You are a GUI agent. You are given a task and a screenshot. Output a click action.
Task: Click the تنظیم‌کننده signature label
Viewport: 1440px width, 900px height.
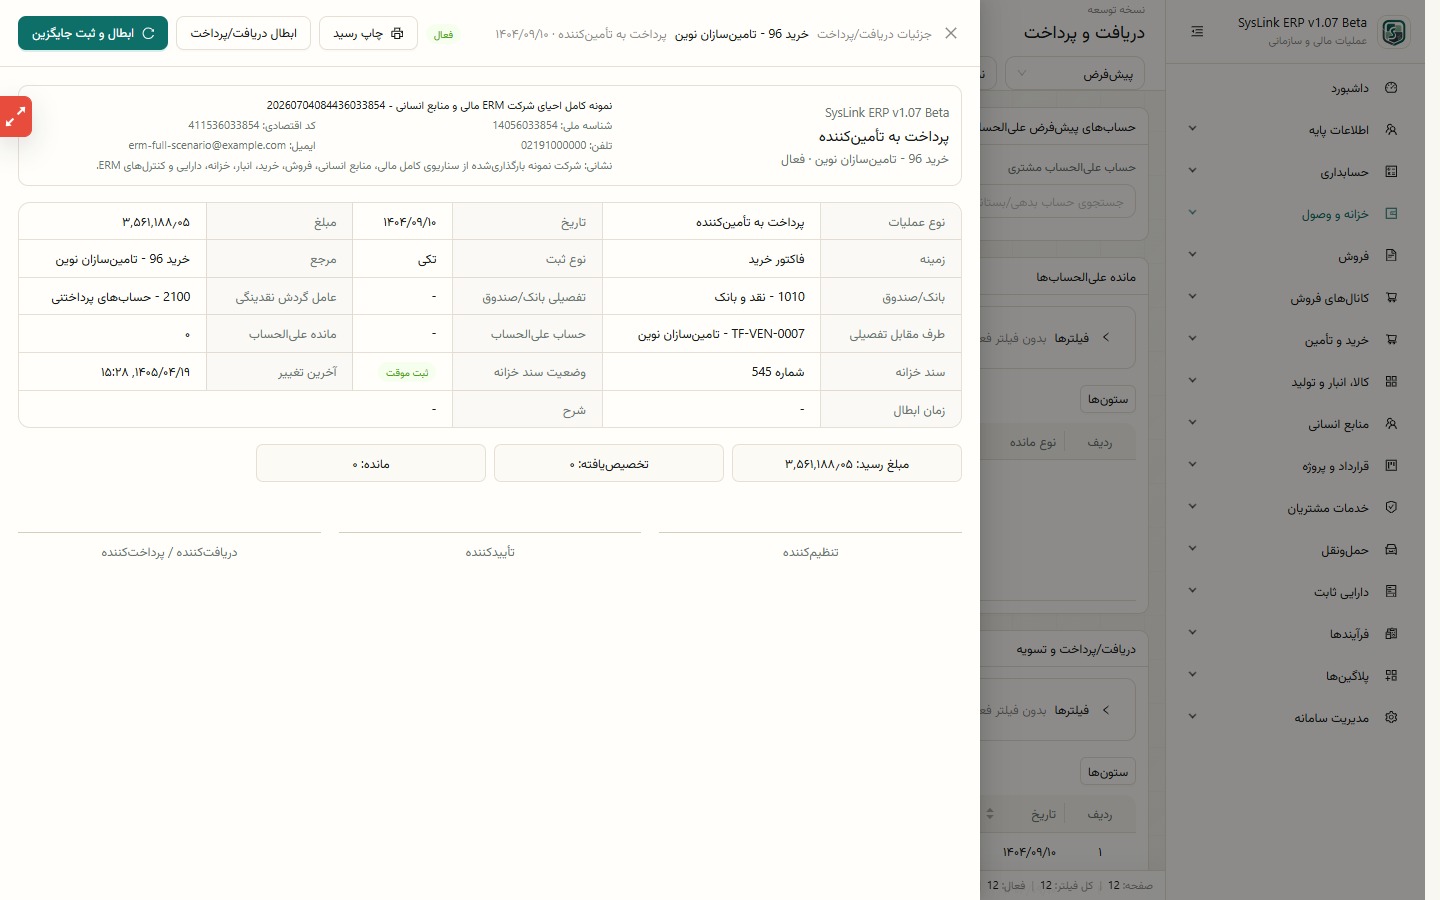pyautogui.click(x=811, y=552)
